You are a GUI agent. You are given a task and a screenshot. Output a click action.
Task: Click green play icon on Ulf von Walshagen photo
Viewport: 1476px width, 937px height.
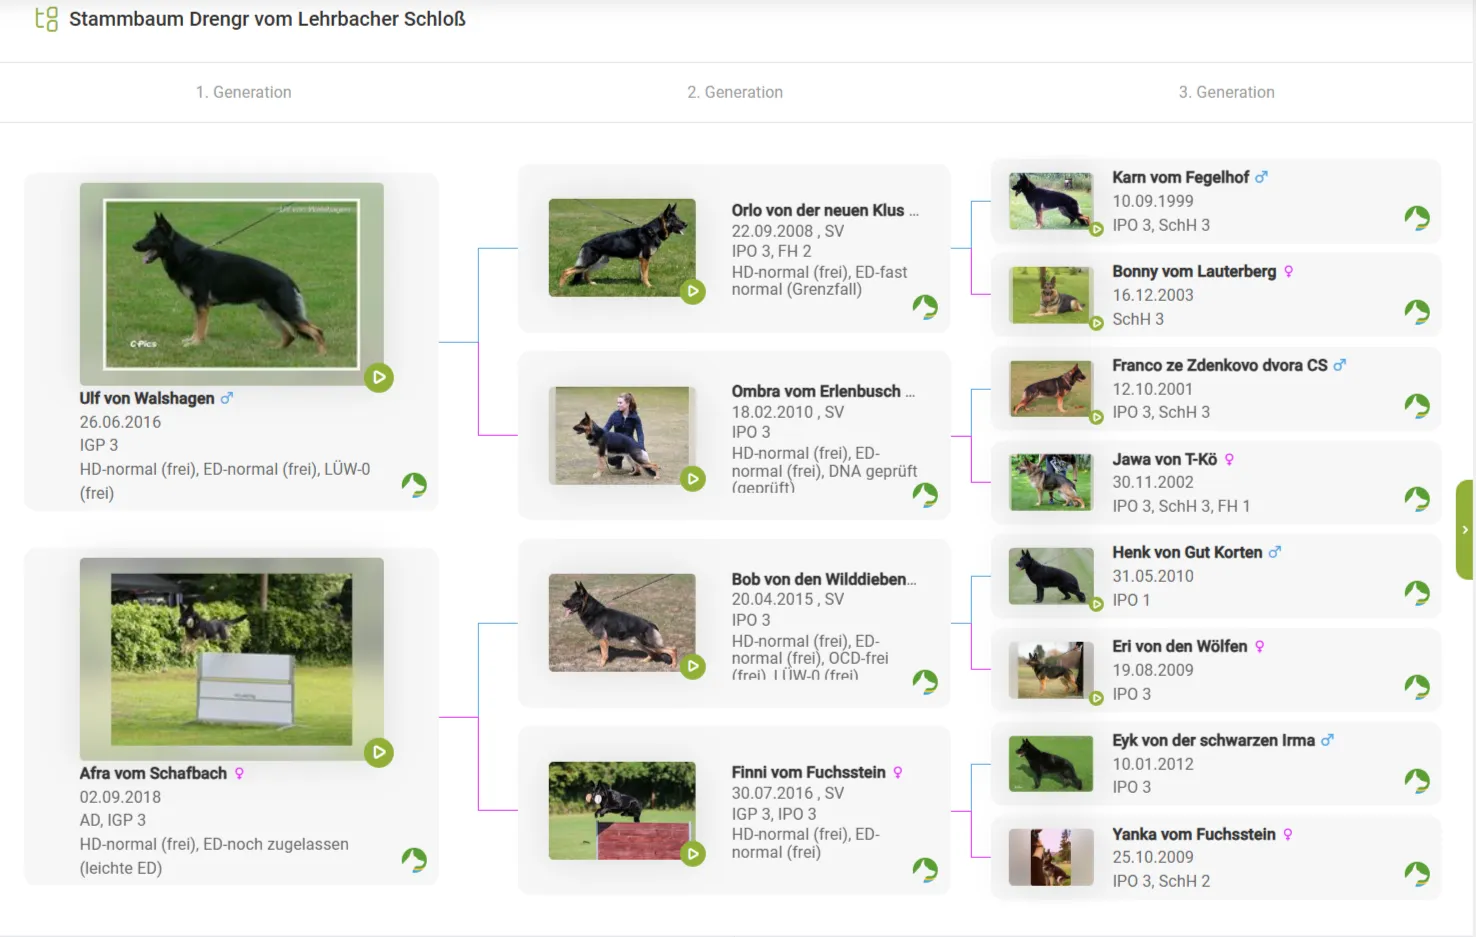(378, 377)
